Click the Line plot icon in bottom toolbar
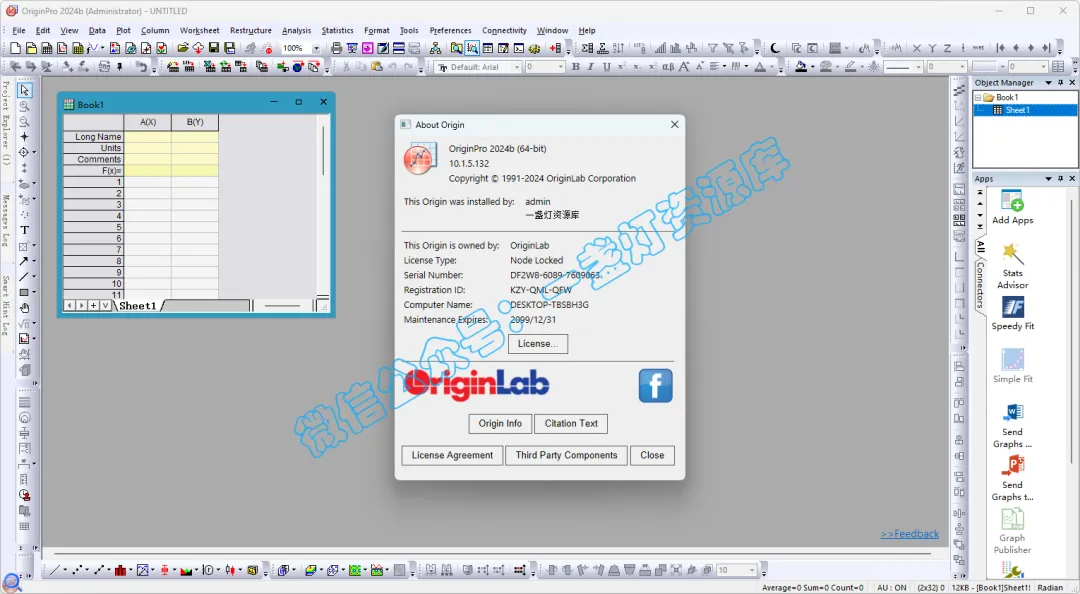This screenshot has height=594, width=1080. click(x=55, y=571)
